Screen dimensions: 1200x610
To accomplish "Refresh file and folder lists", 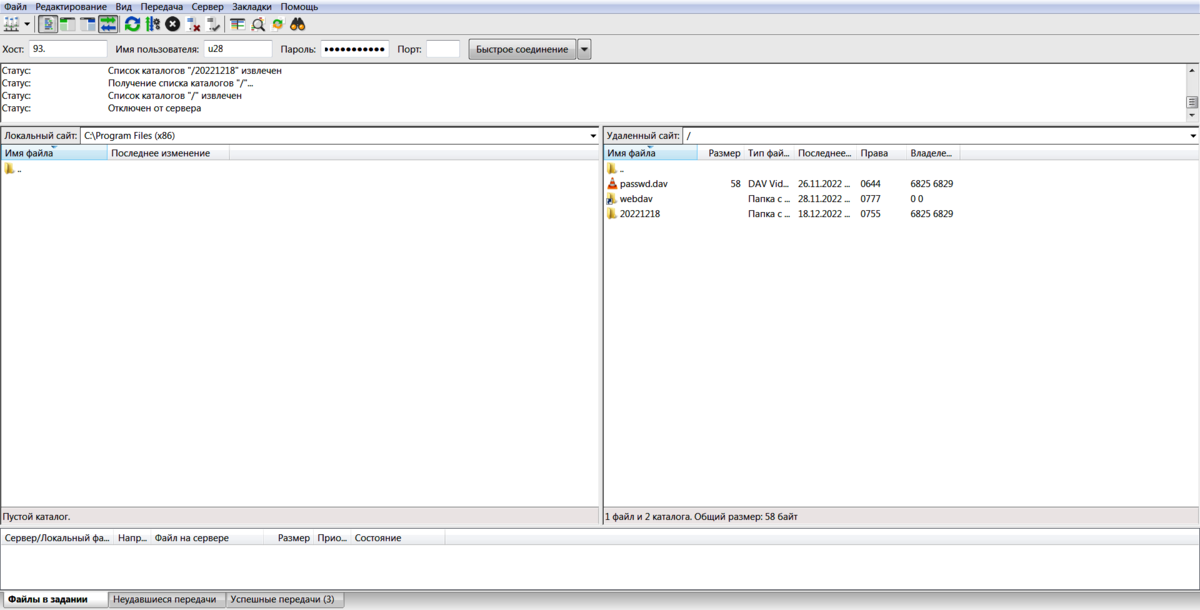I will pos(132,24).
